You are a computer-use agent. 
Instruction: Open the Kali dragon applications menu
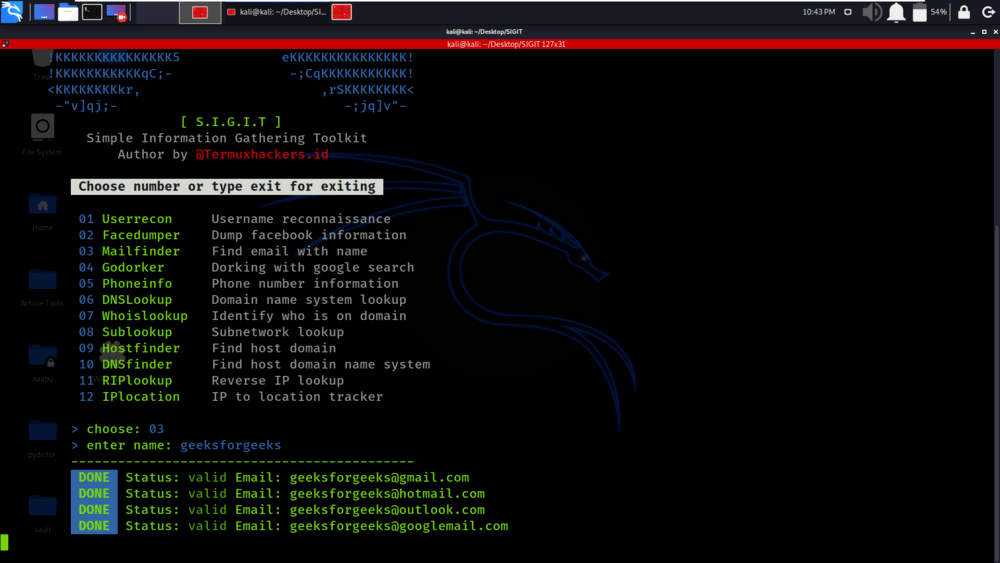[x=11, y=11]
